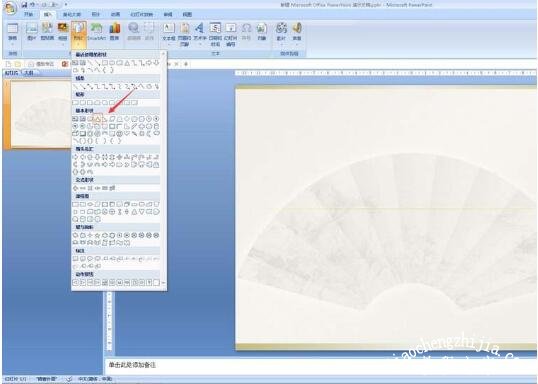Choose Right Arrow, first block arrow shape
The image size is (538, 384).
(x=75, y=157)
